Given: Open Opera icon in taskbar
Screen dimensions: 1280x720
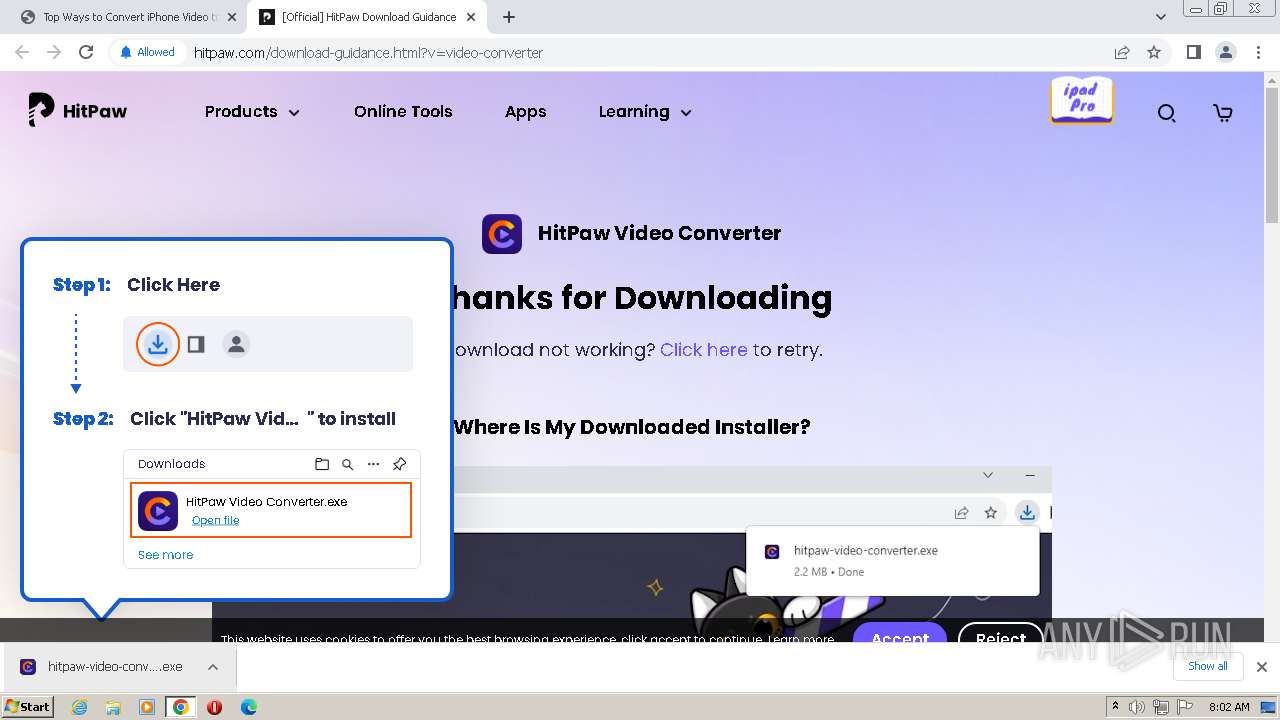Looking at the screenshot, I should tap(214, 707).
